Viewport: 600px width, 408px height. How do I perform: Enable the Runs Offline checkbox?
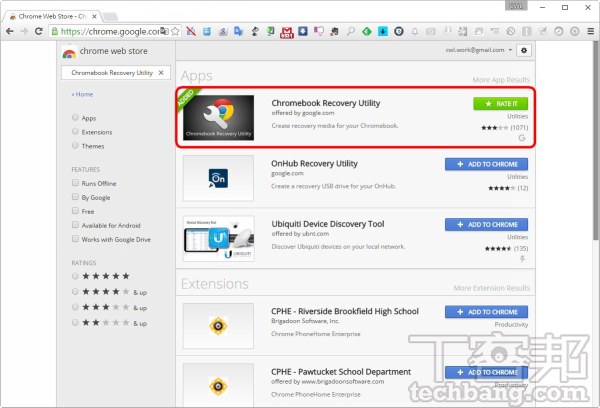click(75, 183)
